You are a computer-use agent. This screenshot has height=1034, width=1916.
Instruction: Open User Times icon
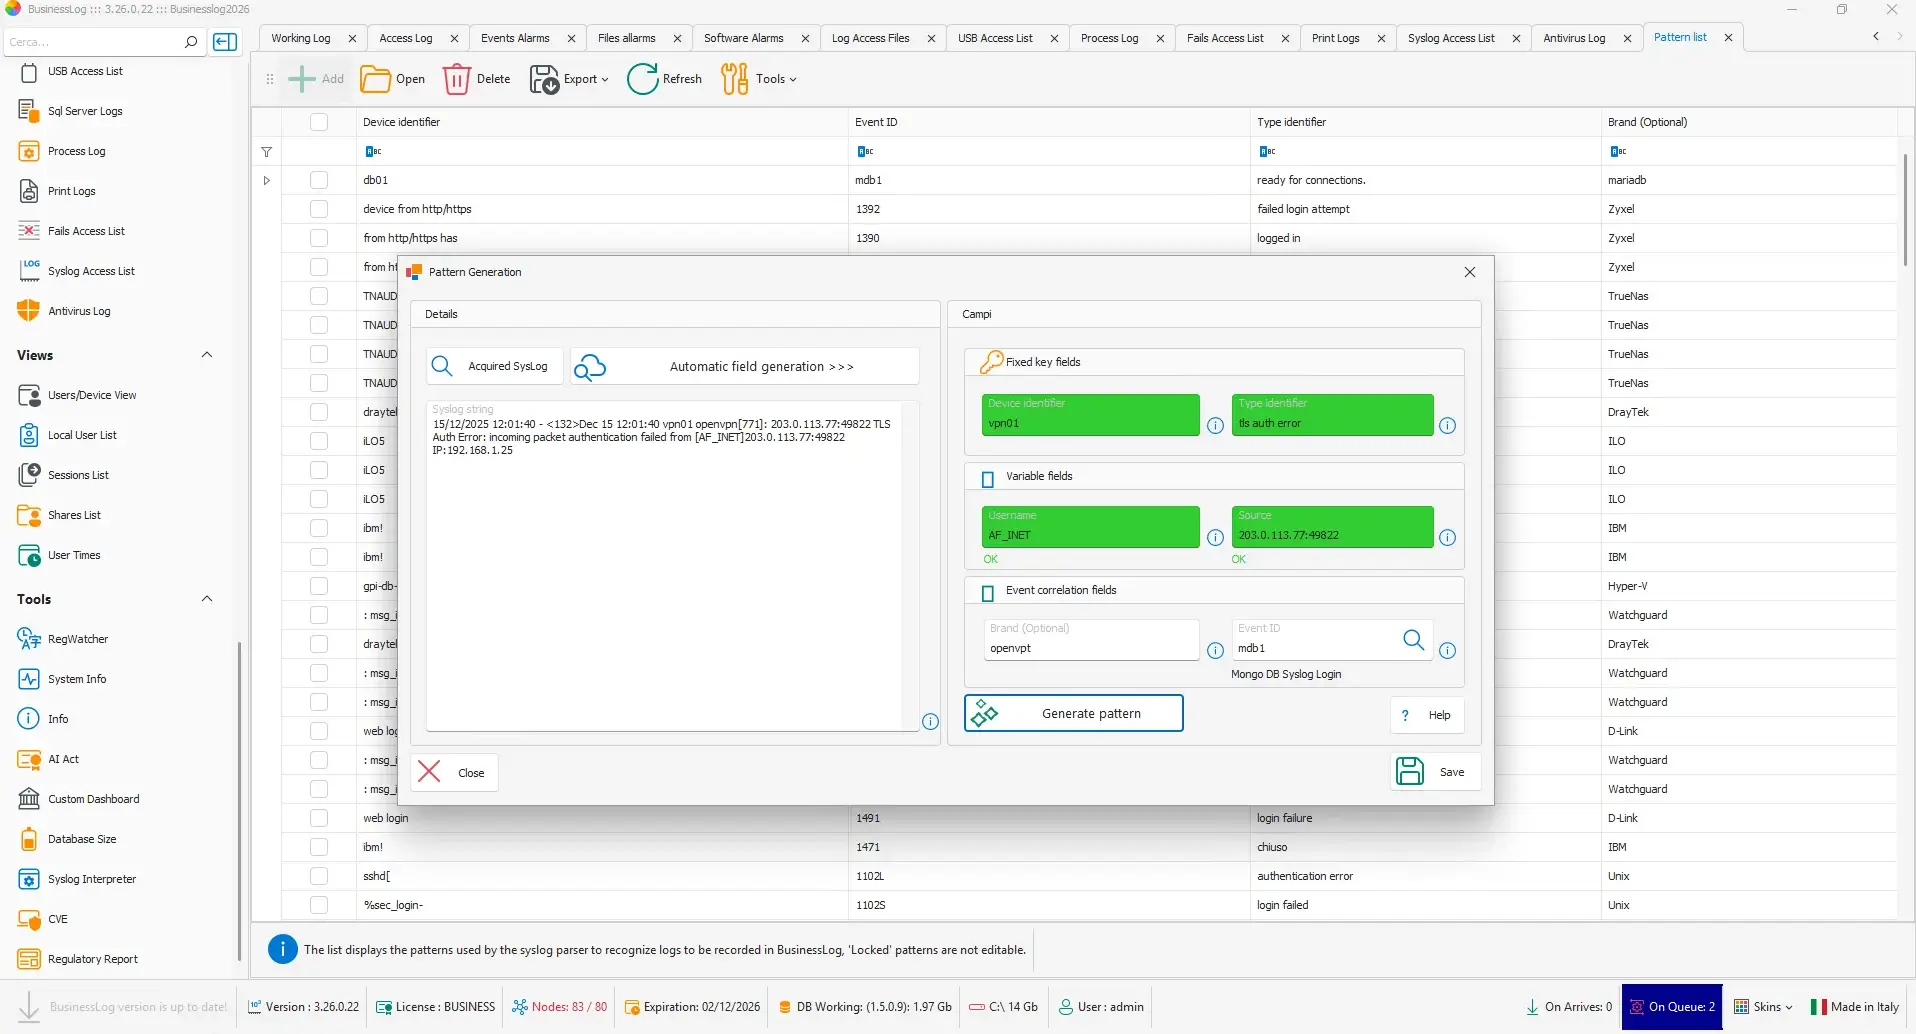[x=29, y=555]
